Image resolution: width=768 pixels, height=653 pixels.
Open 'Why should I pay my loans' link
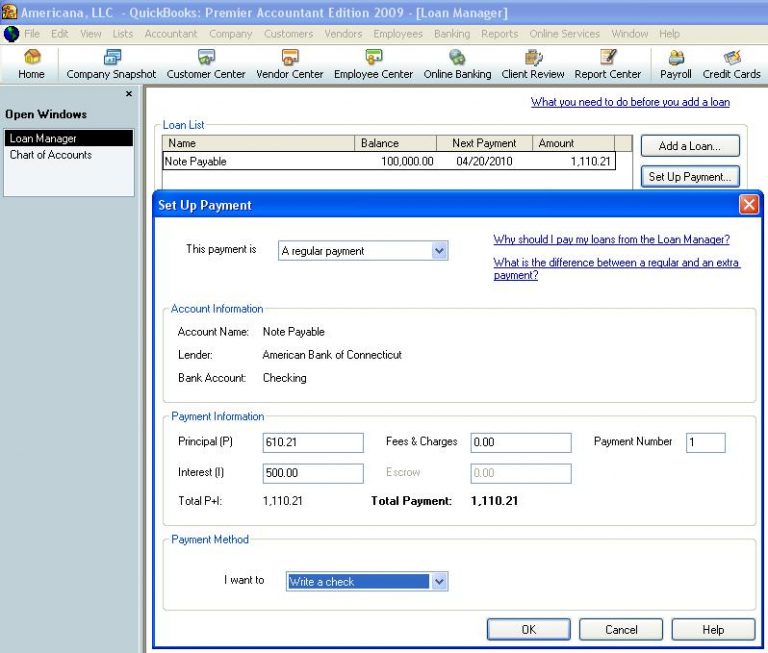pos(611,240)
